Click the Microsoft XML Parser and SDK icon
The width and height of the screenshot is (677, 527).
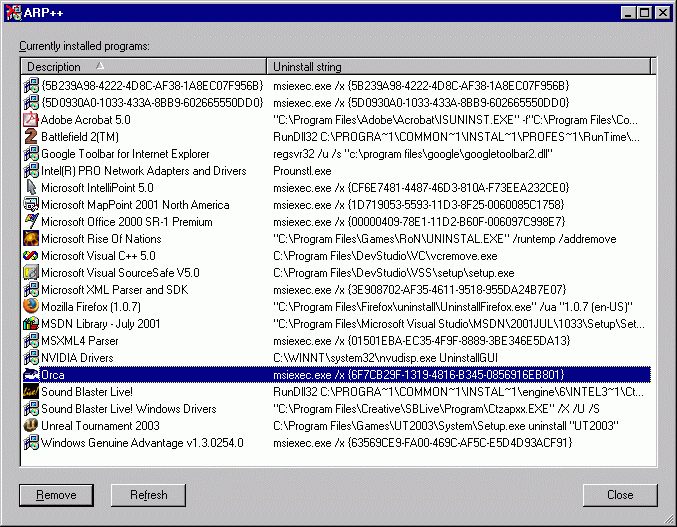tap(31, 290)
